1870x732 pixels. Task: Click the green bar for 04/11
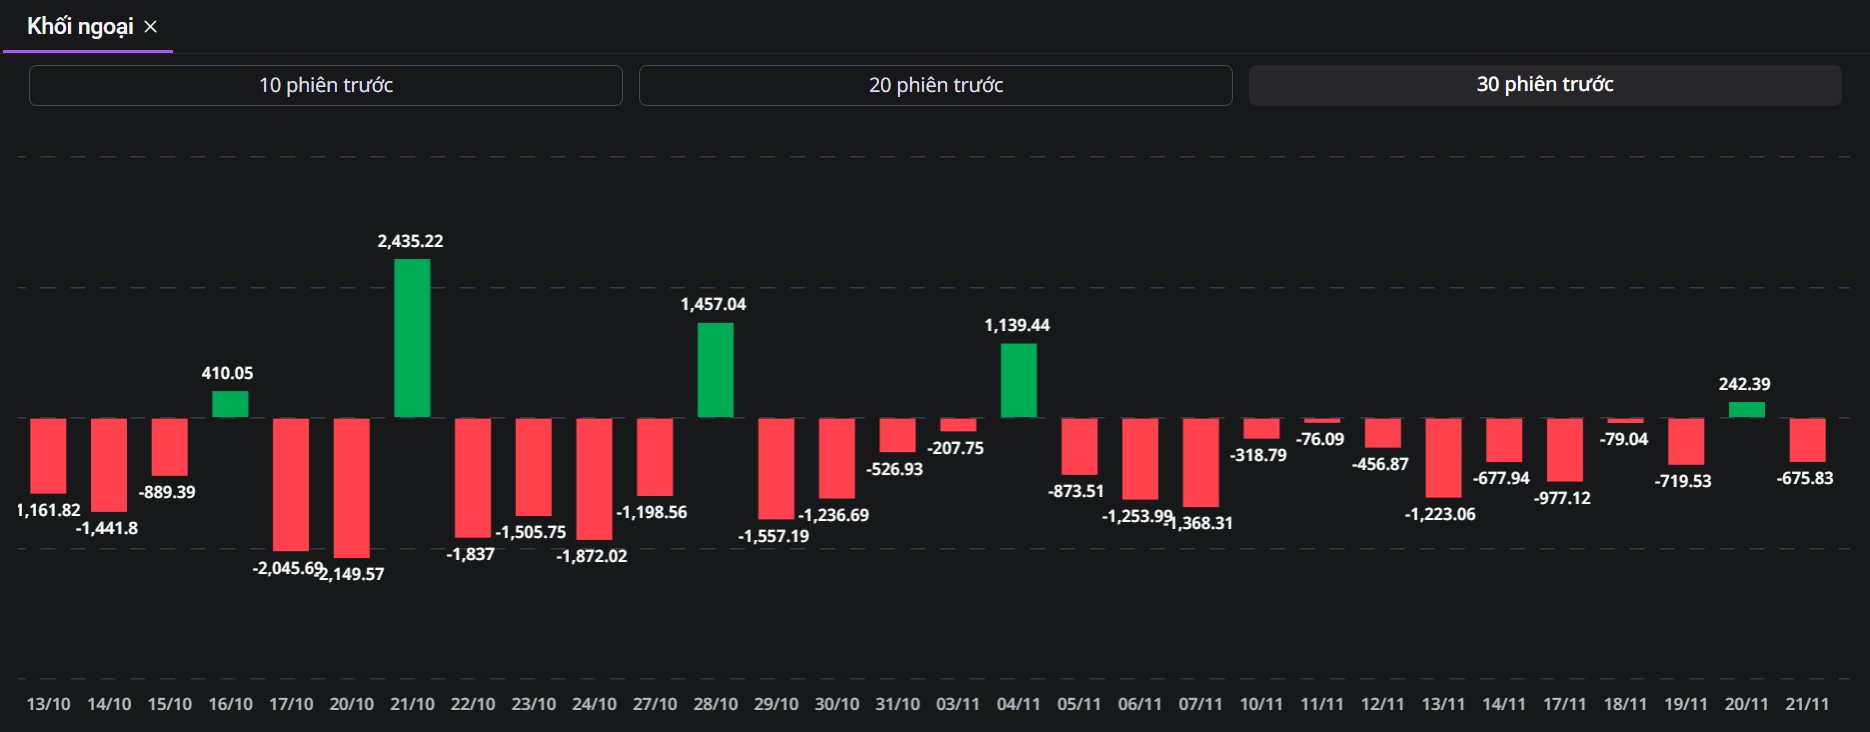pos(1018,380)
